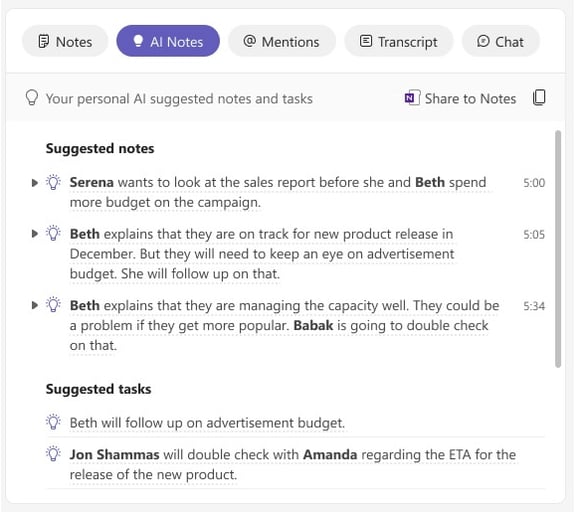The image size is (576, 512).
Task: Click the Suggested tasks heading
Action: click(x=98, y=389)
